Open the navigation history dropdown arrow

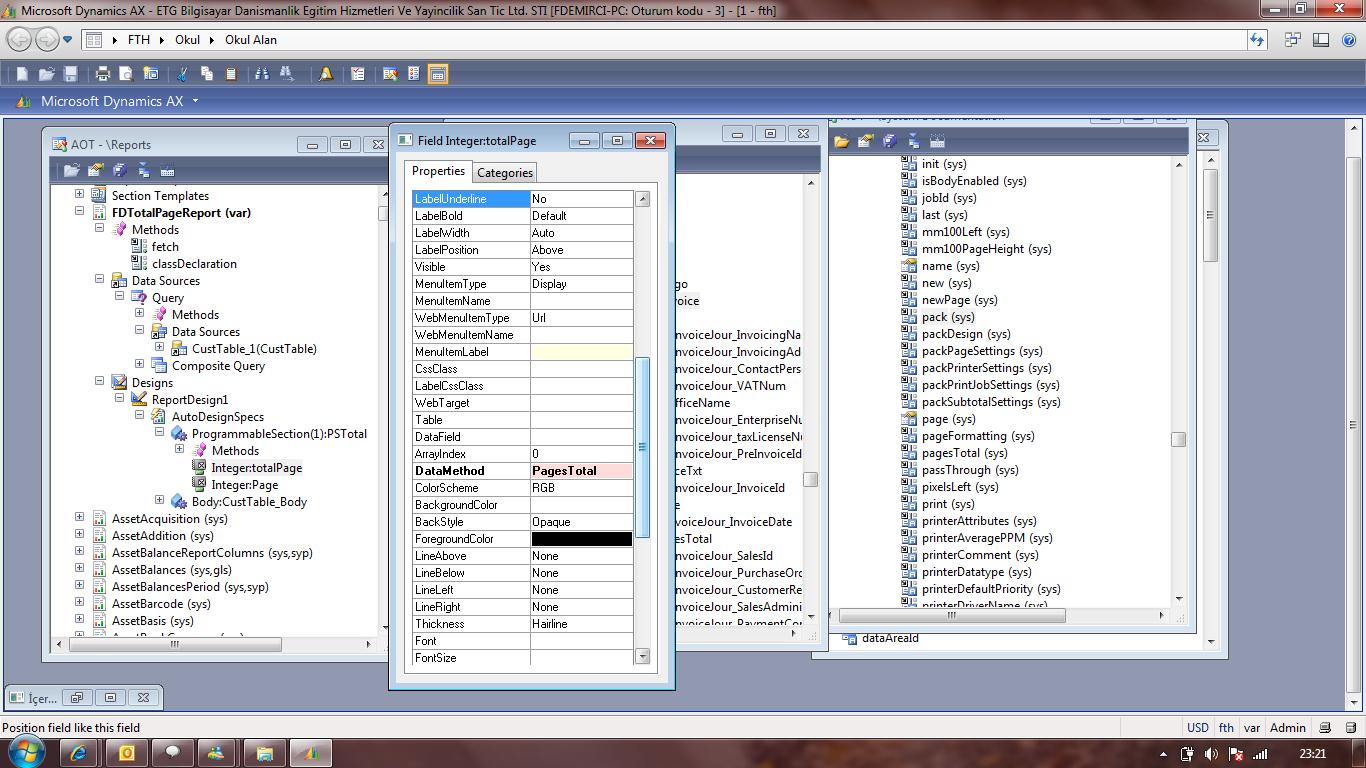click(68, 40)
